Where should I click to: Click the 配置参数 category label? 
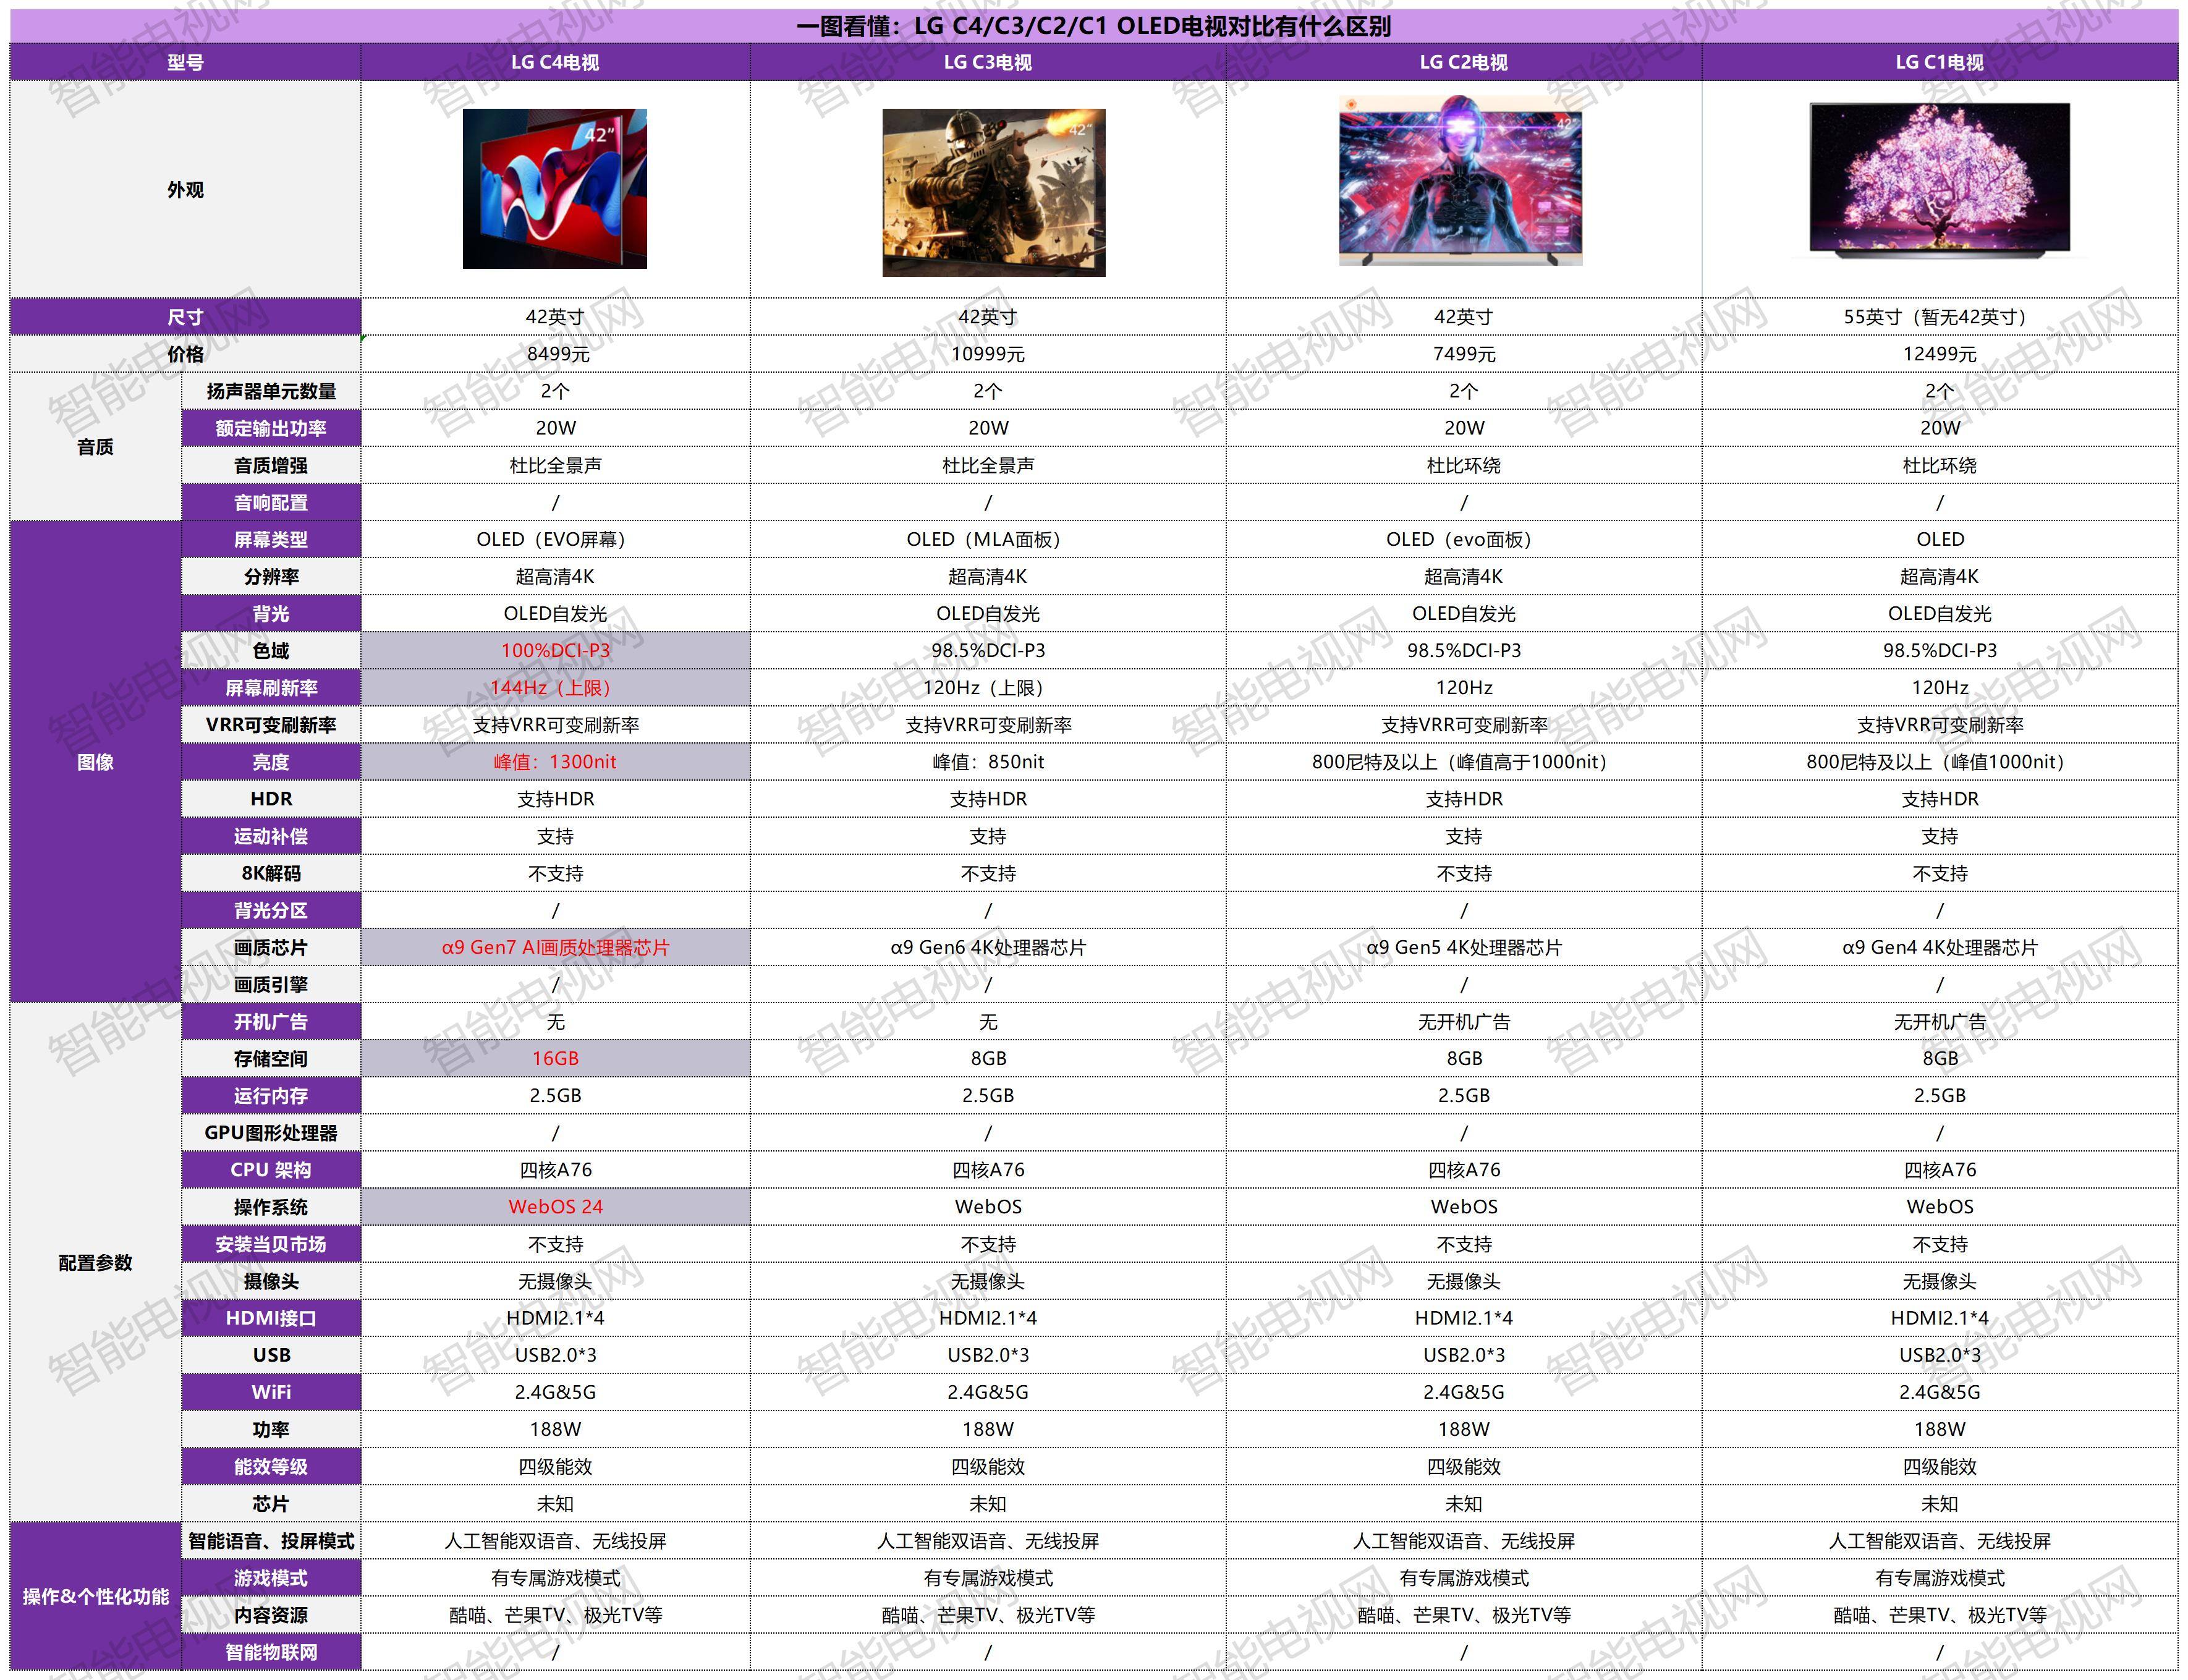(95, 1262)
